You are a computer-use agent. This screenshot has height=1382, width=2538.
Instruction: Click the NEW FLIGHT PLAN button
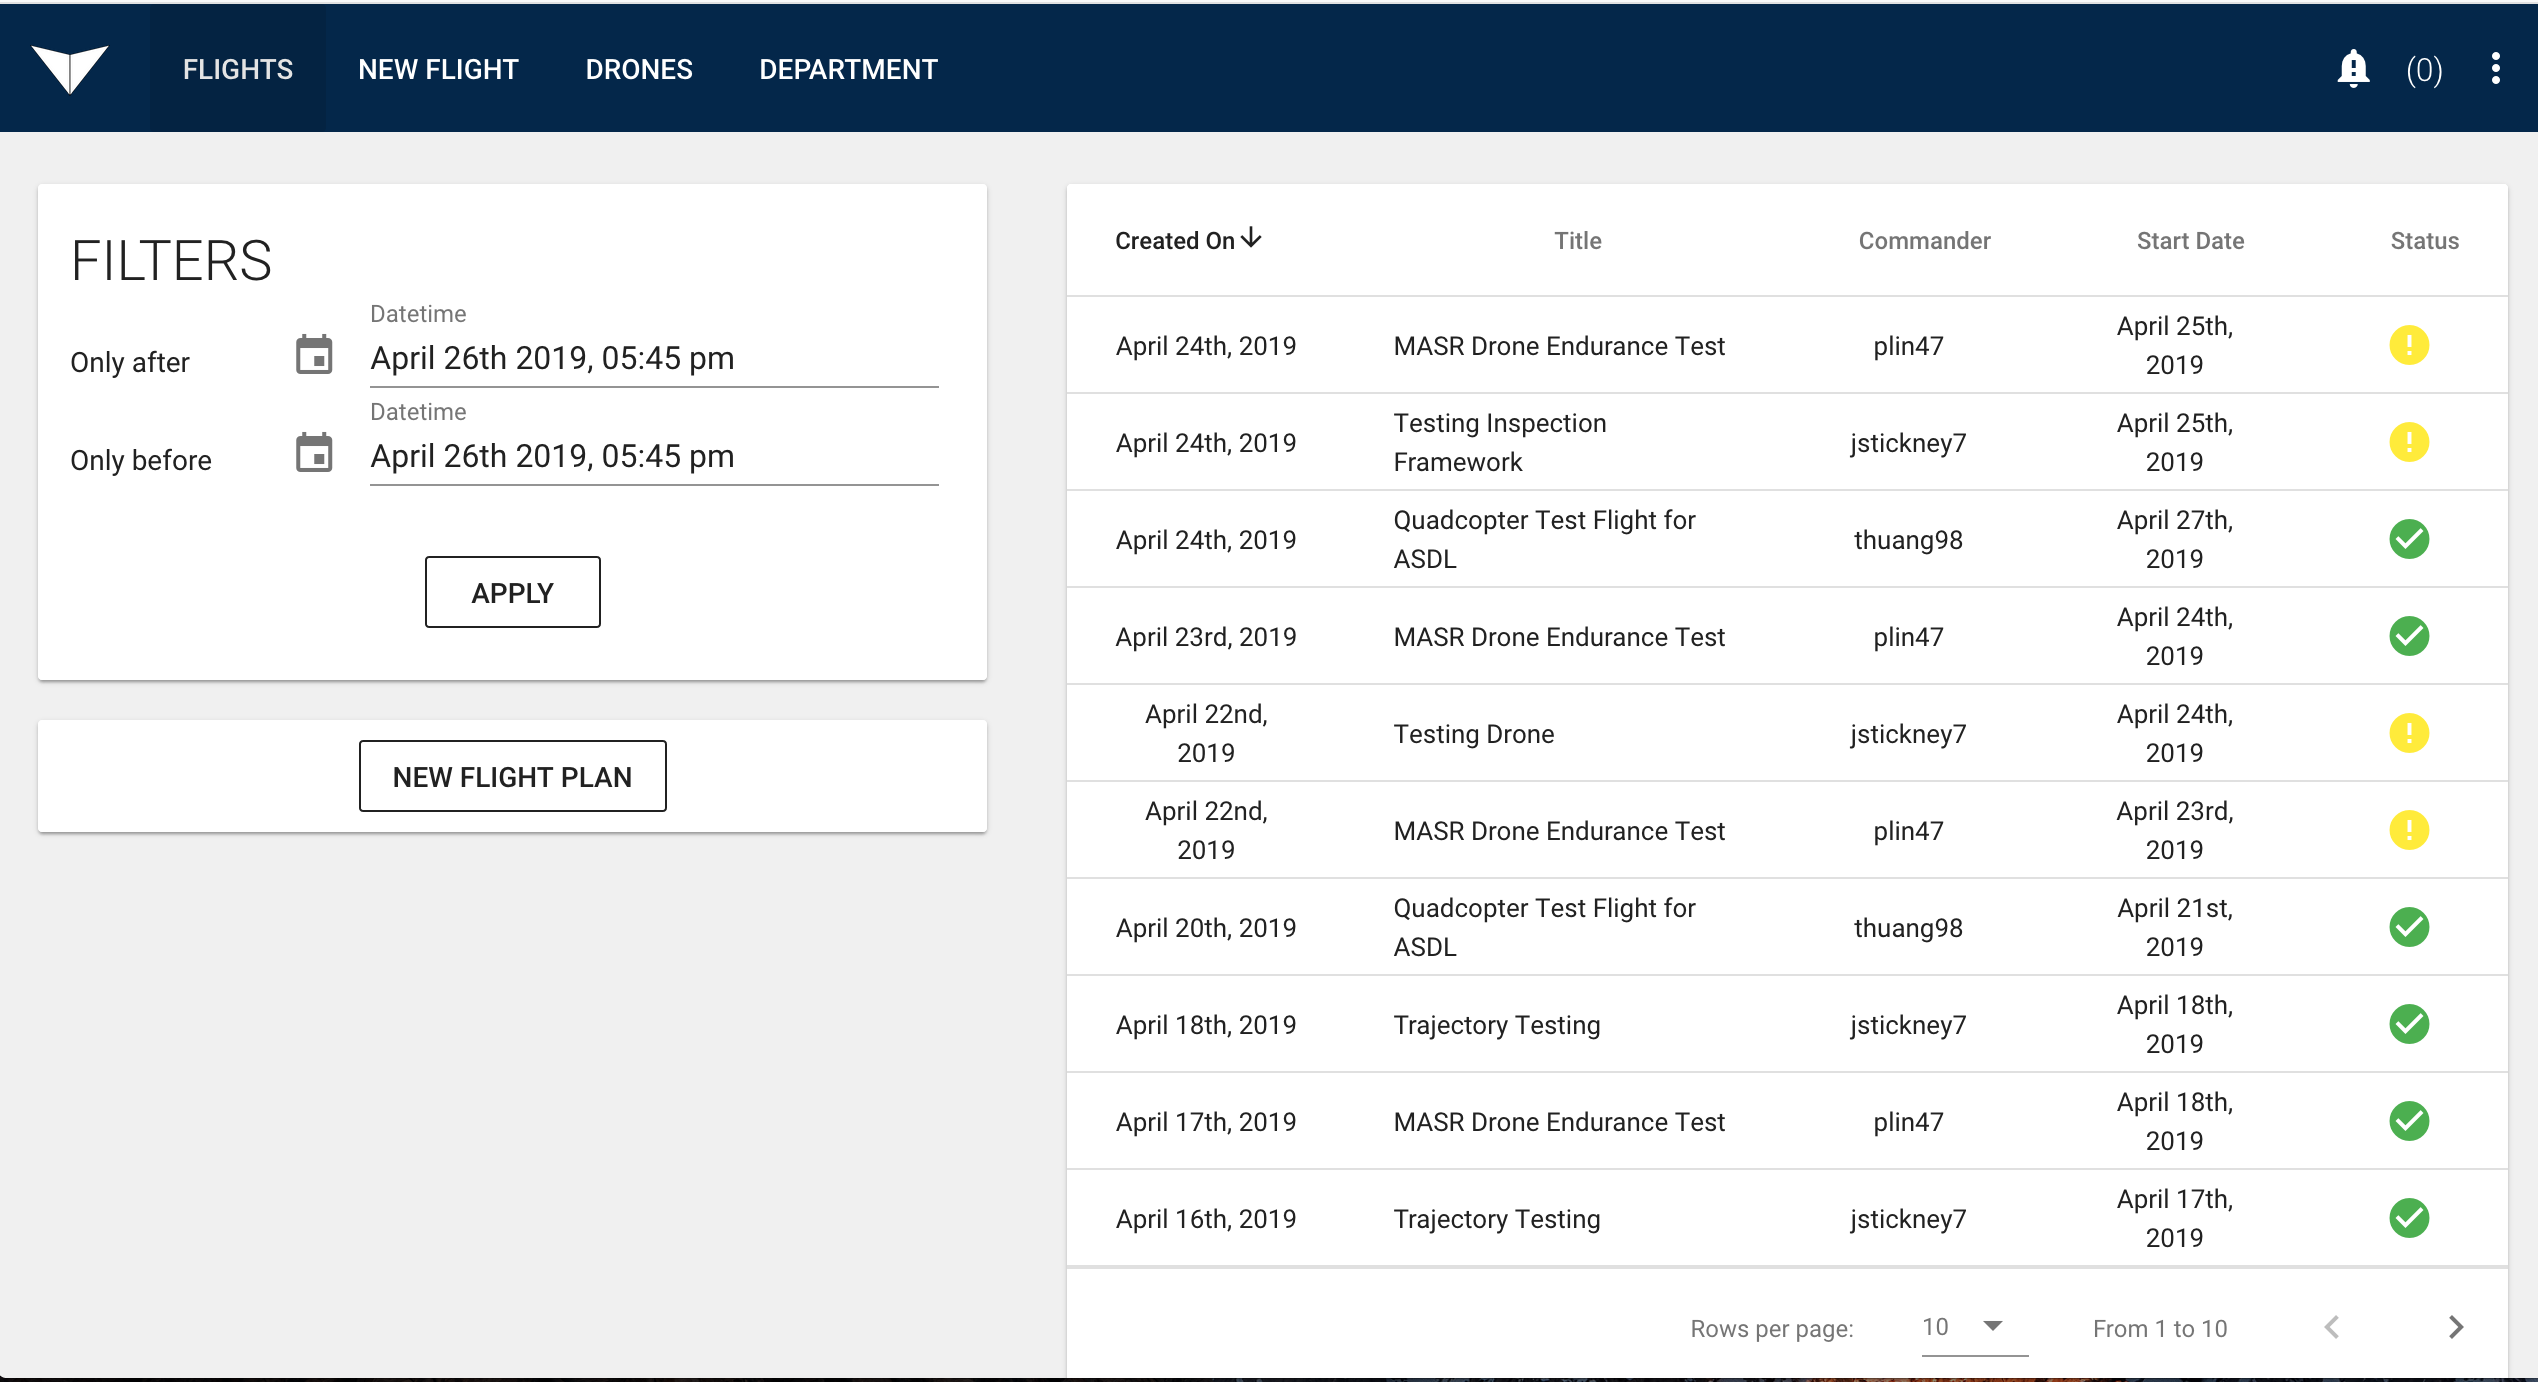pyautogui.click(x=512, y=776)
